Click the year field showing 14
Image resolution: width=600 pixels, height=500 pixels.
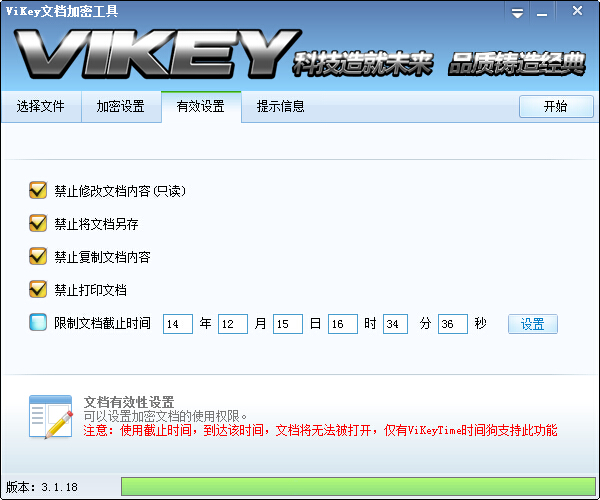pyautogui.click(x=178, y=324)
